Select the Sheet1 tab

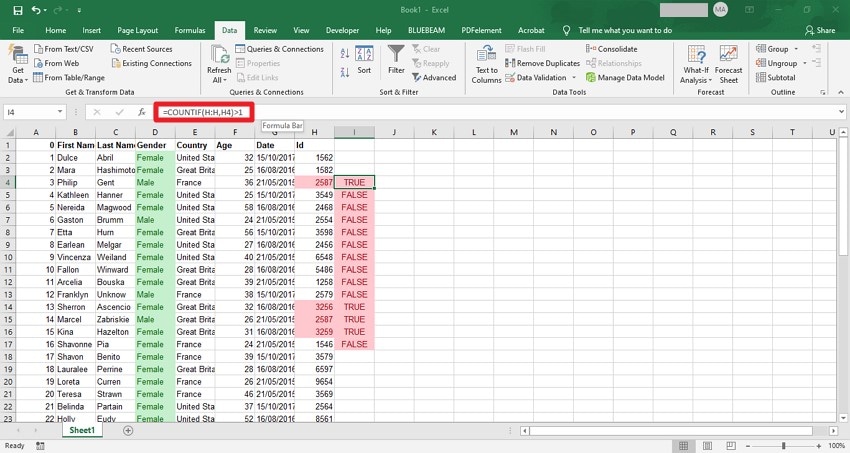(x=82, y=430)
